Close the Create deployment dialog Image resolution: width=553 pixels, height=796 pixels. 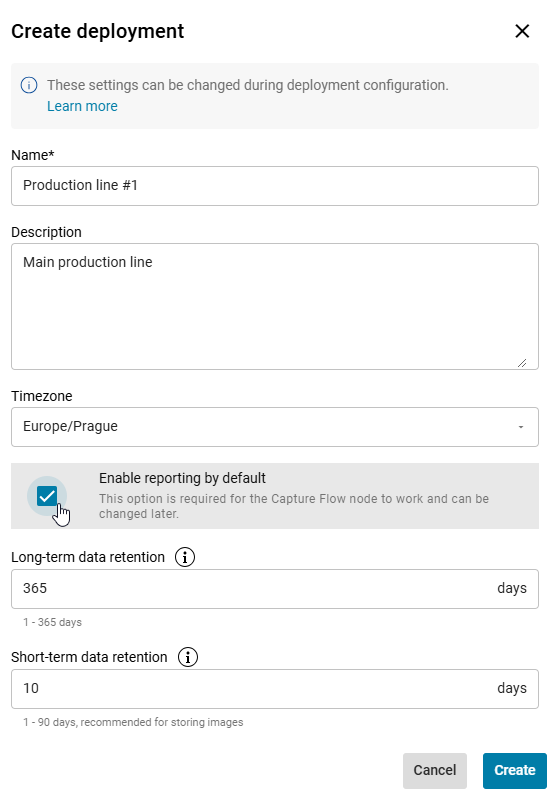tap(522, 31)
